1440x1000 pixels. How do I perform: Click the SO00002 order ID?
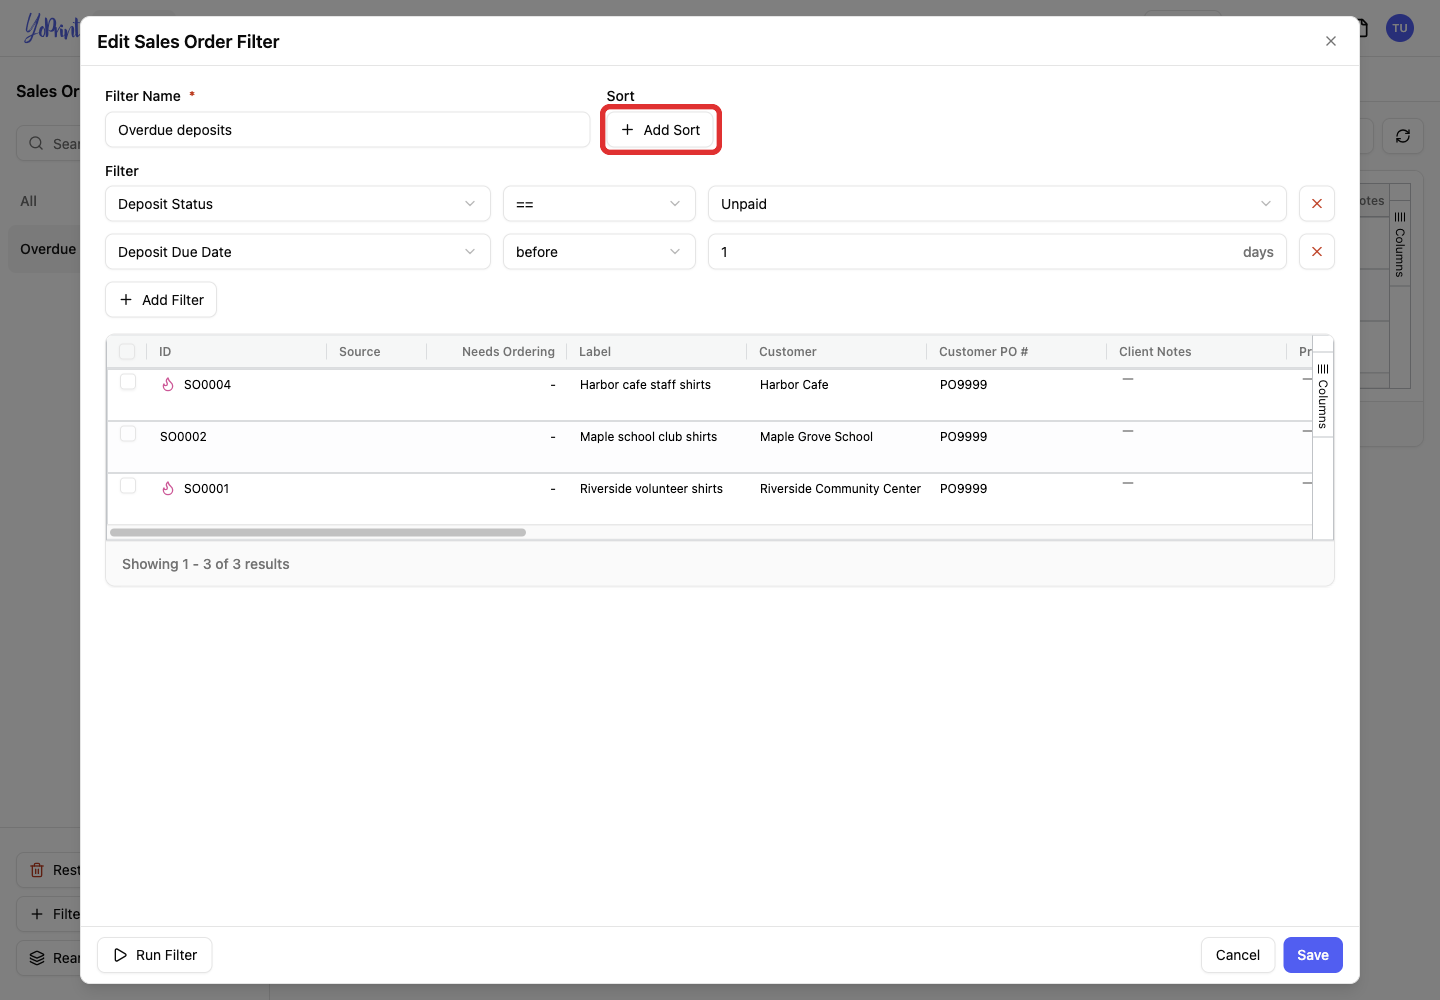pyautogui.click(x=183, y=437)
